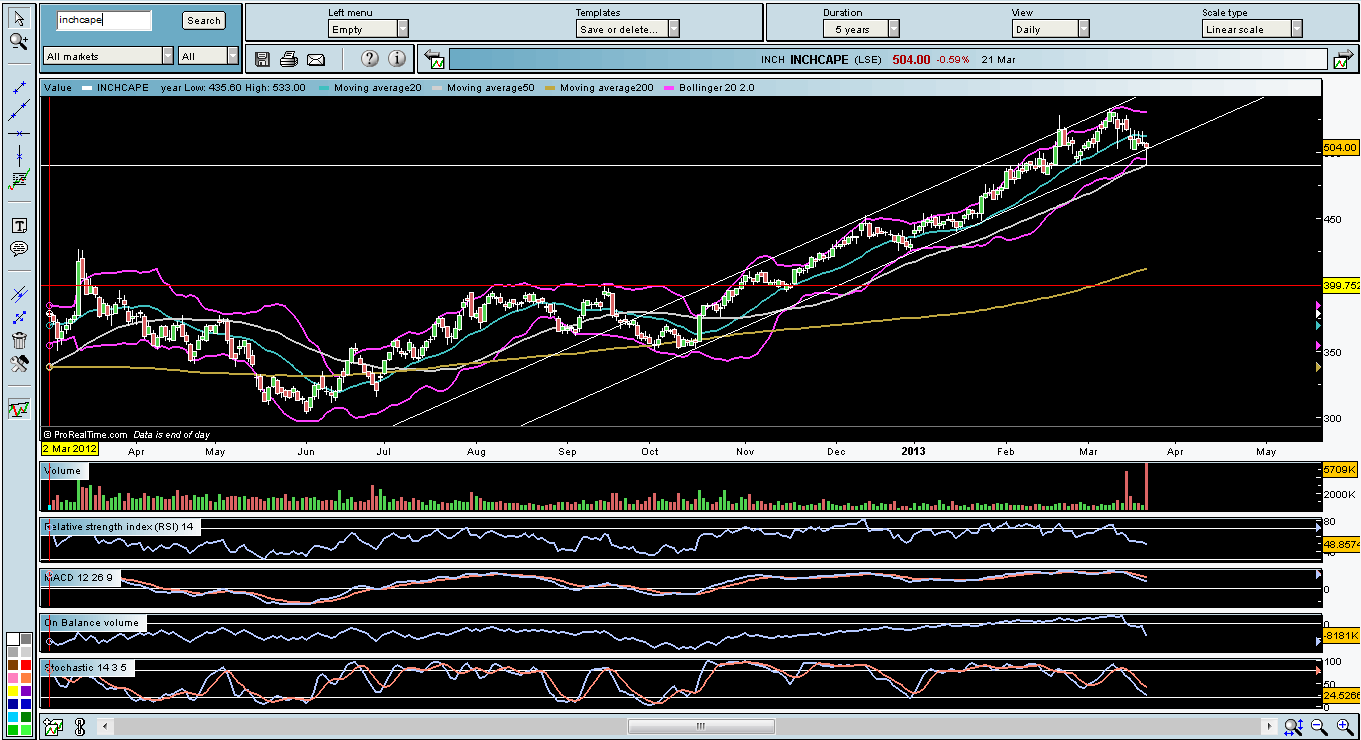Click the chart icon in bottom-left bar
This screenshot has height=740, width=1361.
[53, 727]
